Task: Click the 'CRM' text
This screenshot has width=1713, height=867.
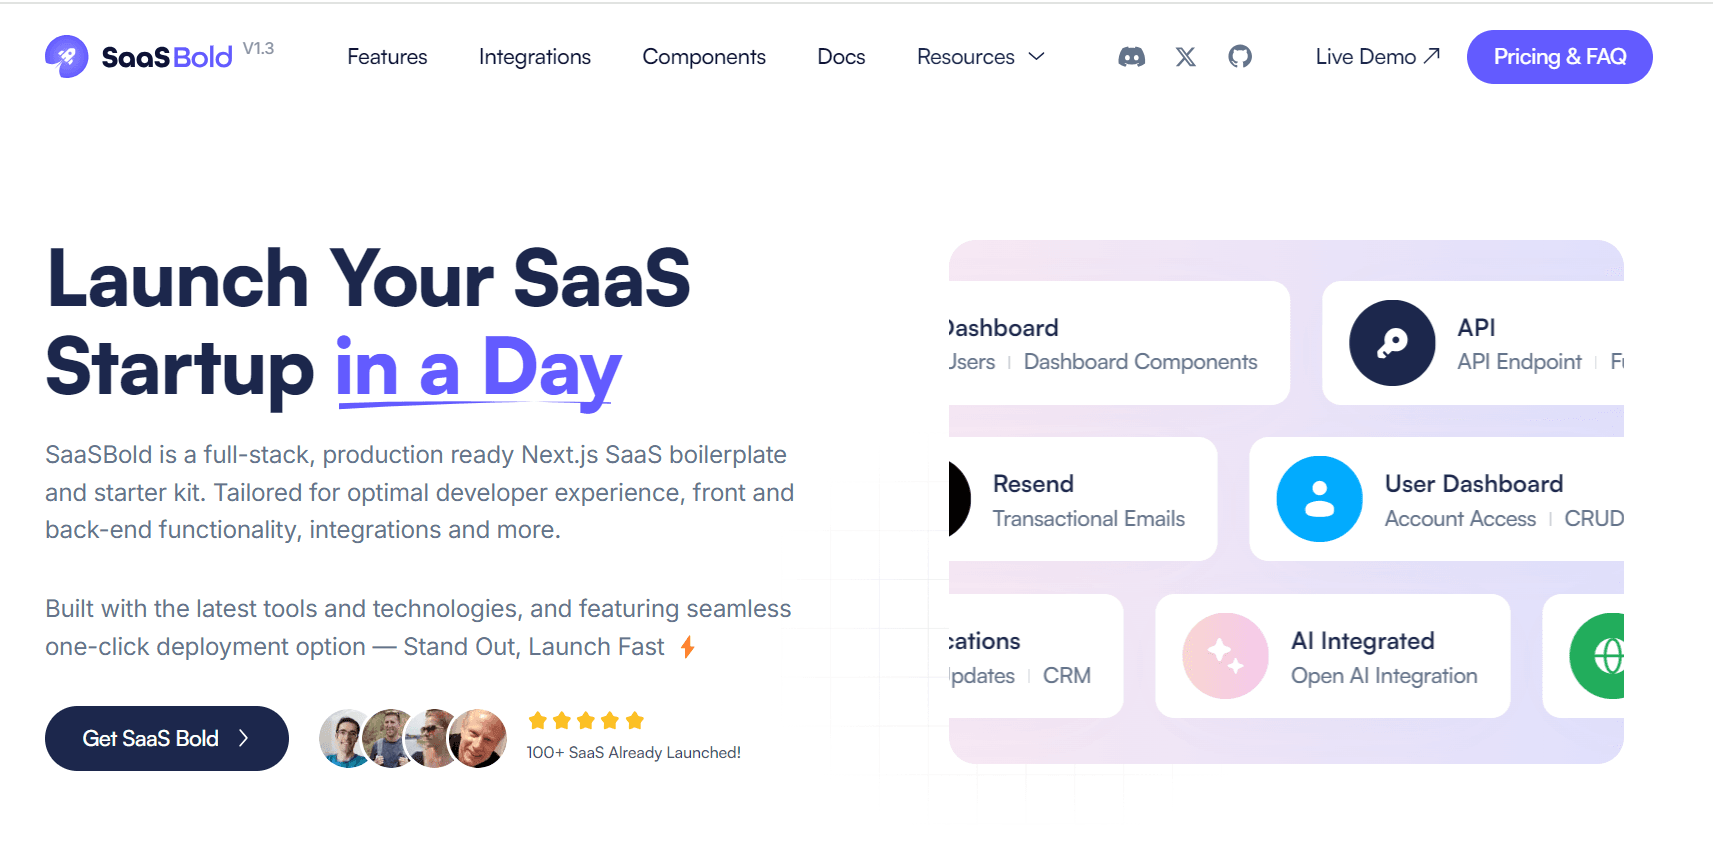Action: pyautogui.click(x=1066, y=676)
